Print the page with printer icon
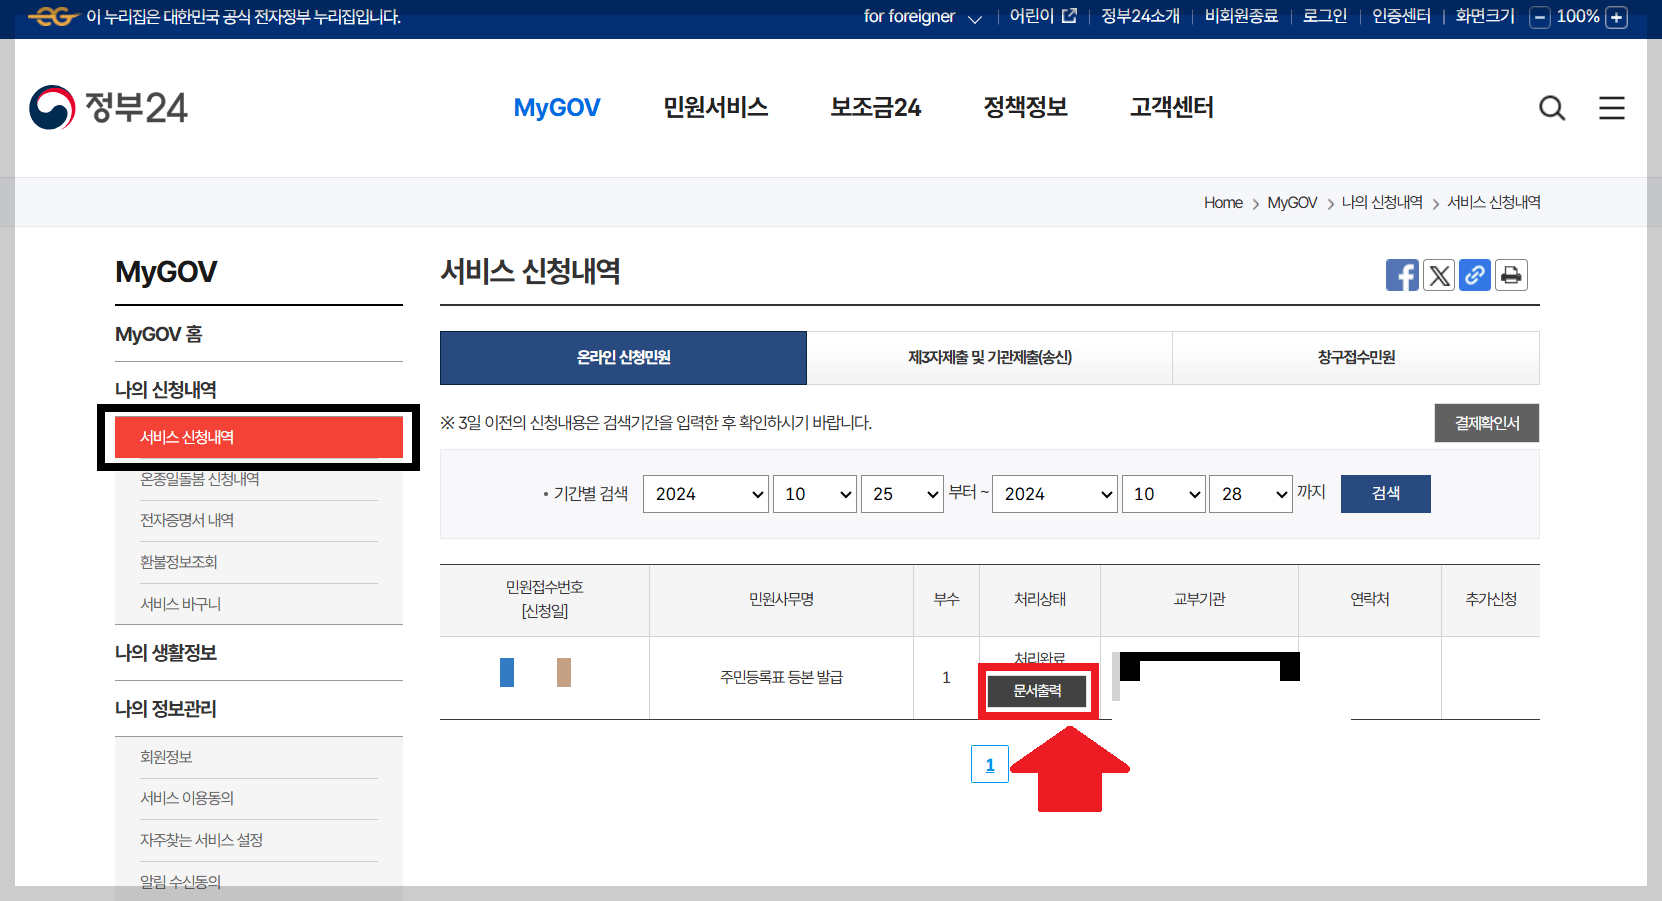1662x901 pixels. coord(1511,275)
